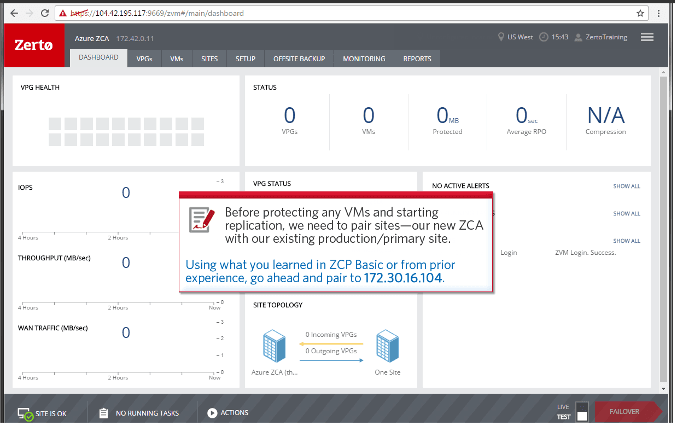Screen dimensions: 675x424
Task: Click the insecure connection warning icon
Action: click(x=63, y=13)
